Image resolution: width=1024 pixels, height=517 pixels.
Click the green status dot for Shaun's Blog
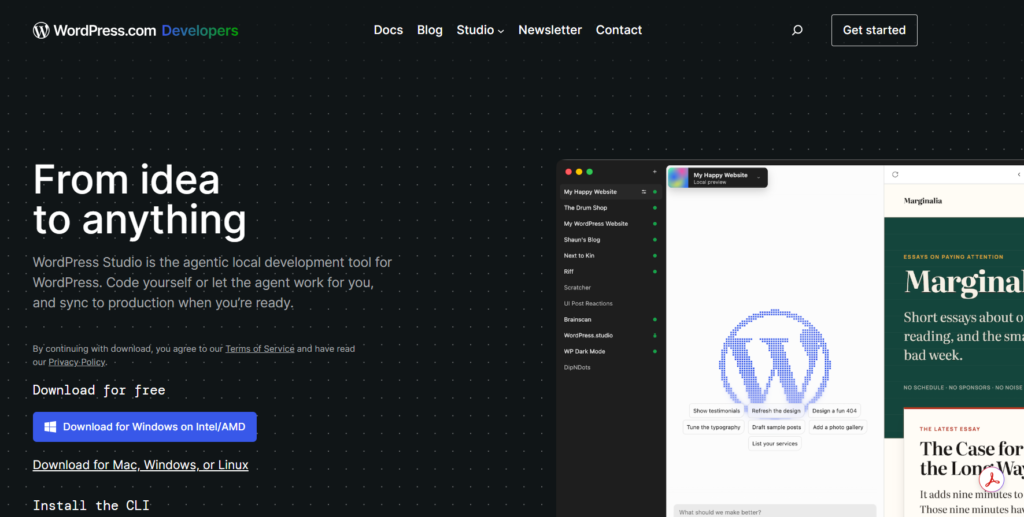click(655, 240)
